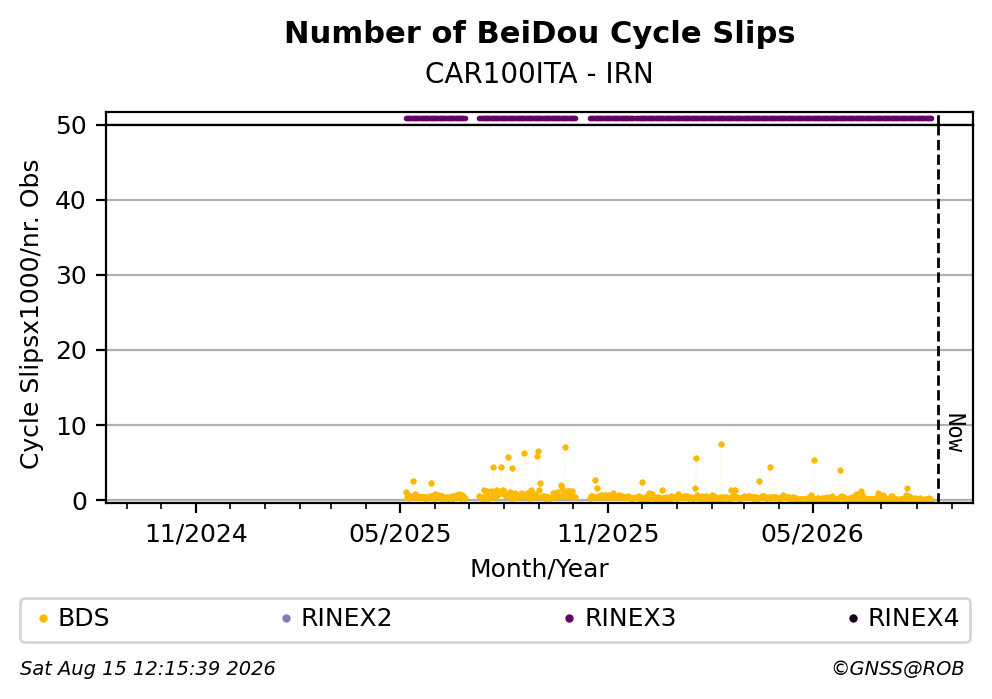Image resolution: width=992 pixels, height=699 pixels.
Task: Click the RINEX3 purple legend marker
Action: point(569,619)
